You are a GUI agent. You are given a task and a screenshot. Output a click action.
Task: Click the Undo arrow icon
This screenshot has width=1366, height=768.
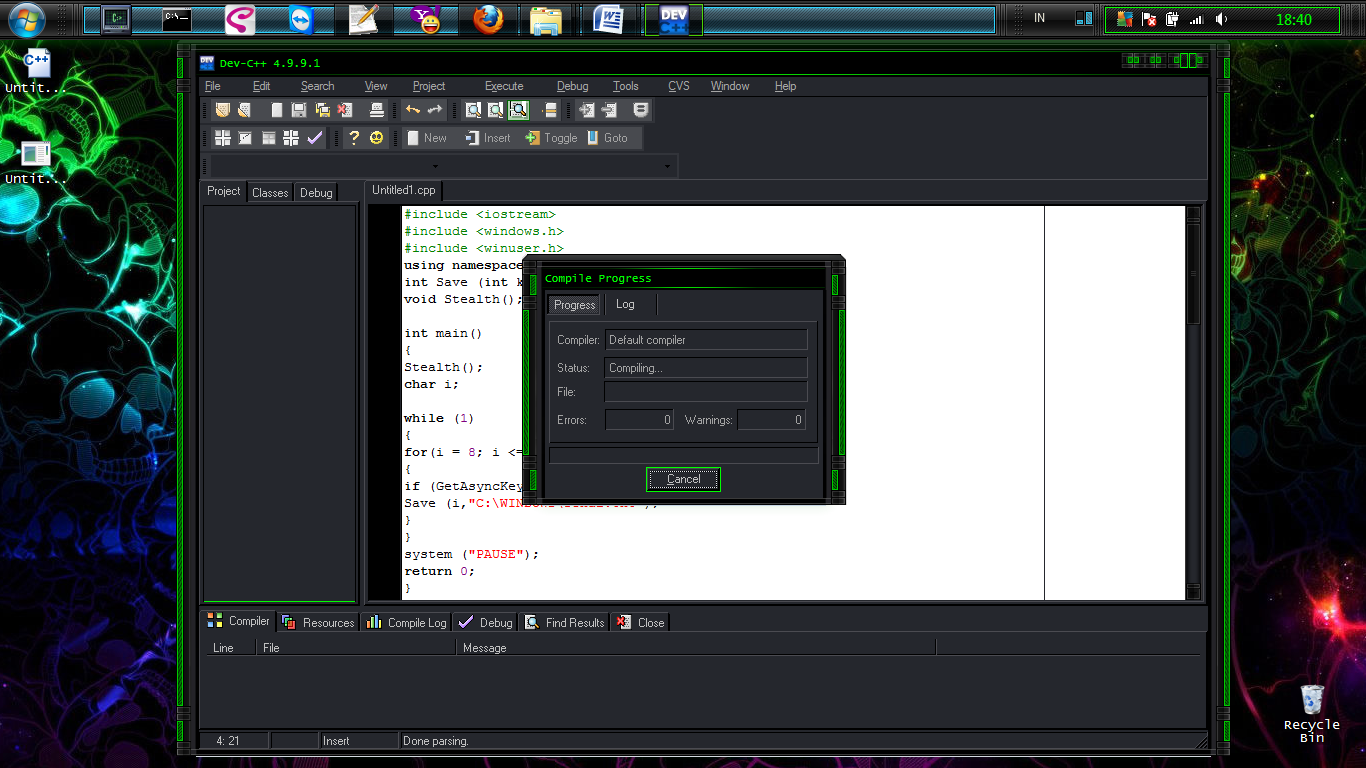[x=412, y=110]
